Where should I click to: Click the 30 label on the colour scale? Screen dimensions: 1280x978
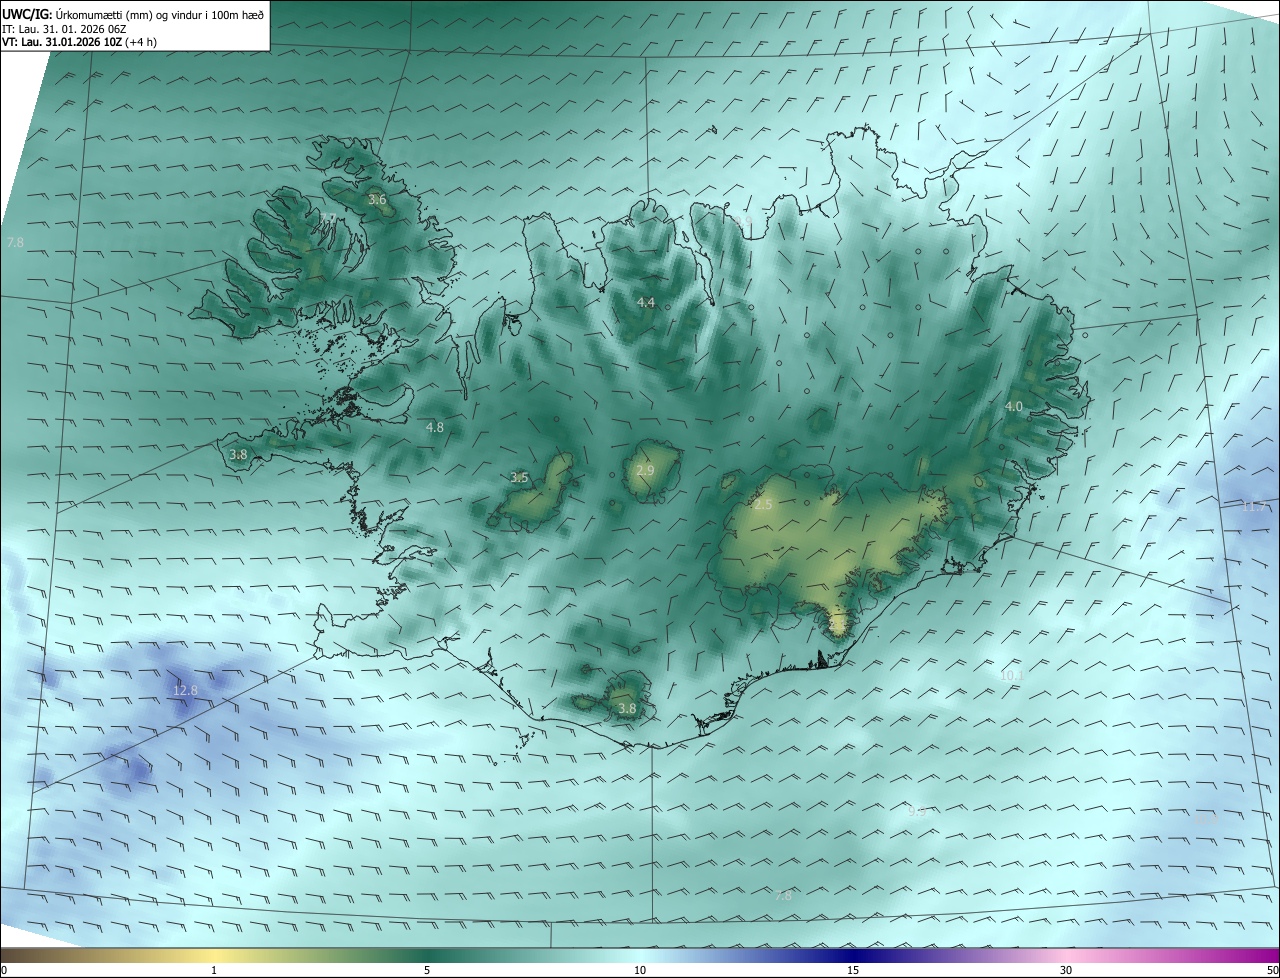tap(1066, 970)
